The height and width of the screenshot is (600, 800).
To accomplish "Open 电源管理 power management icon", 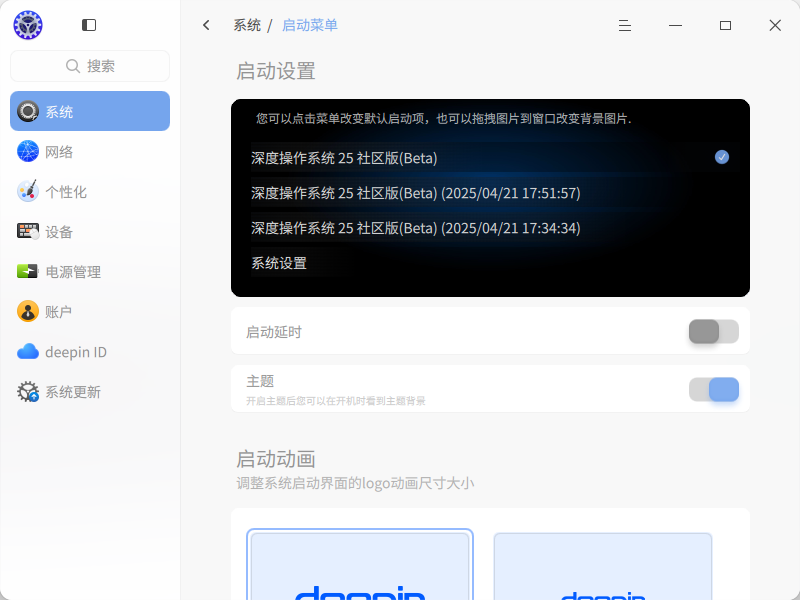I will click(x=28, y=271).
